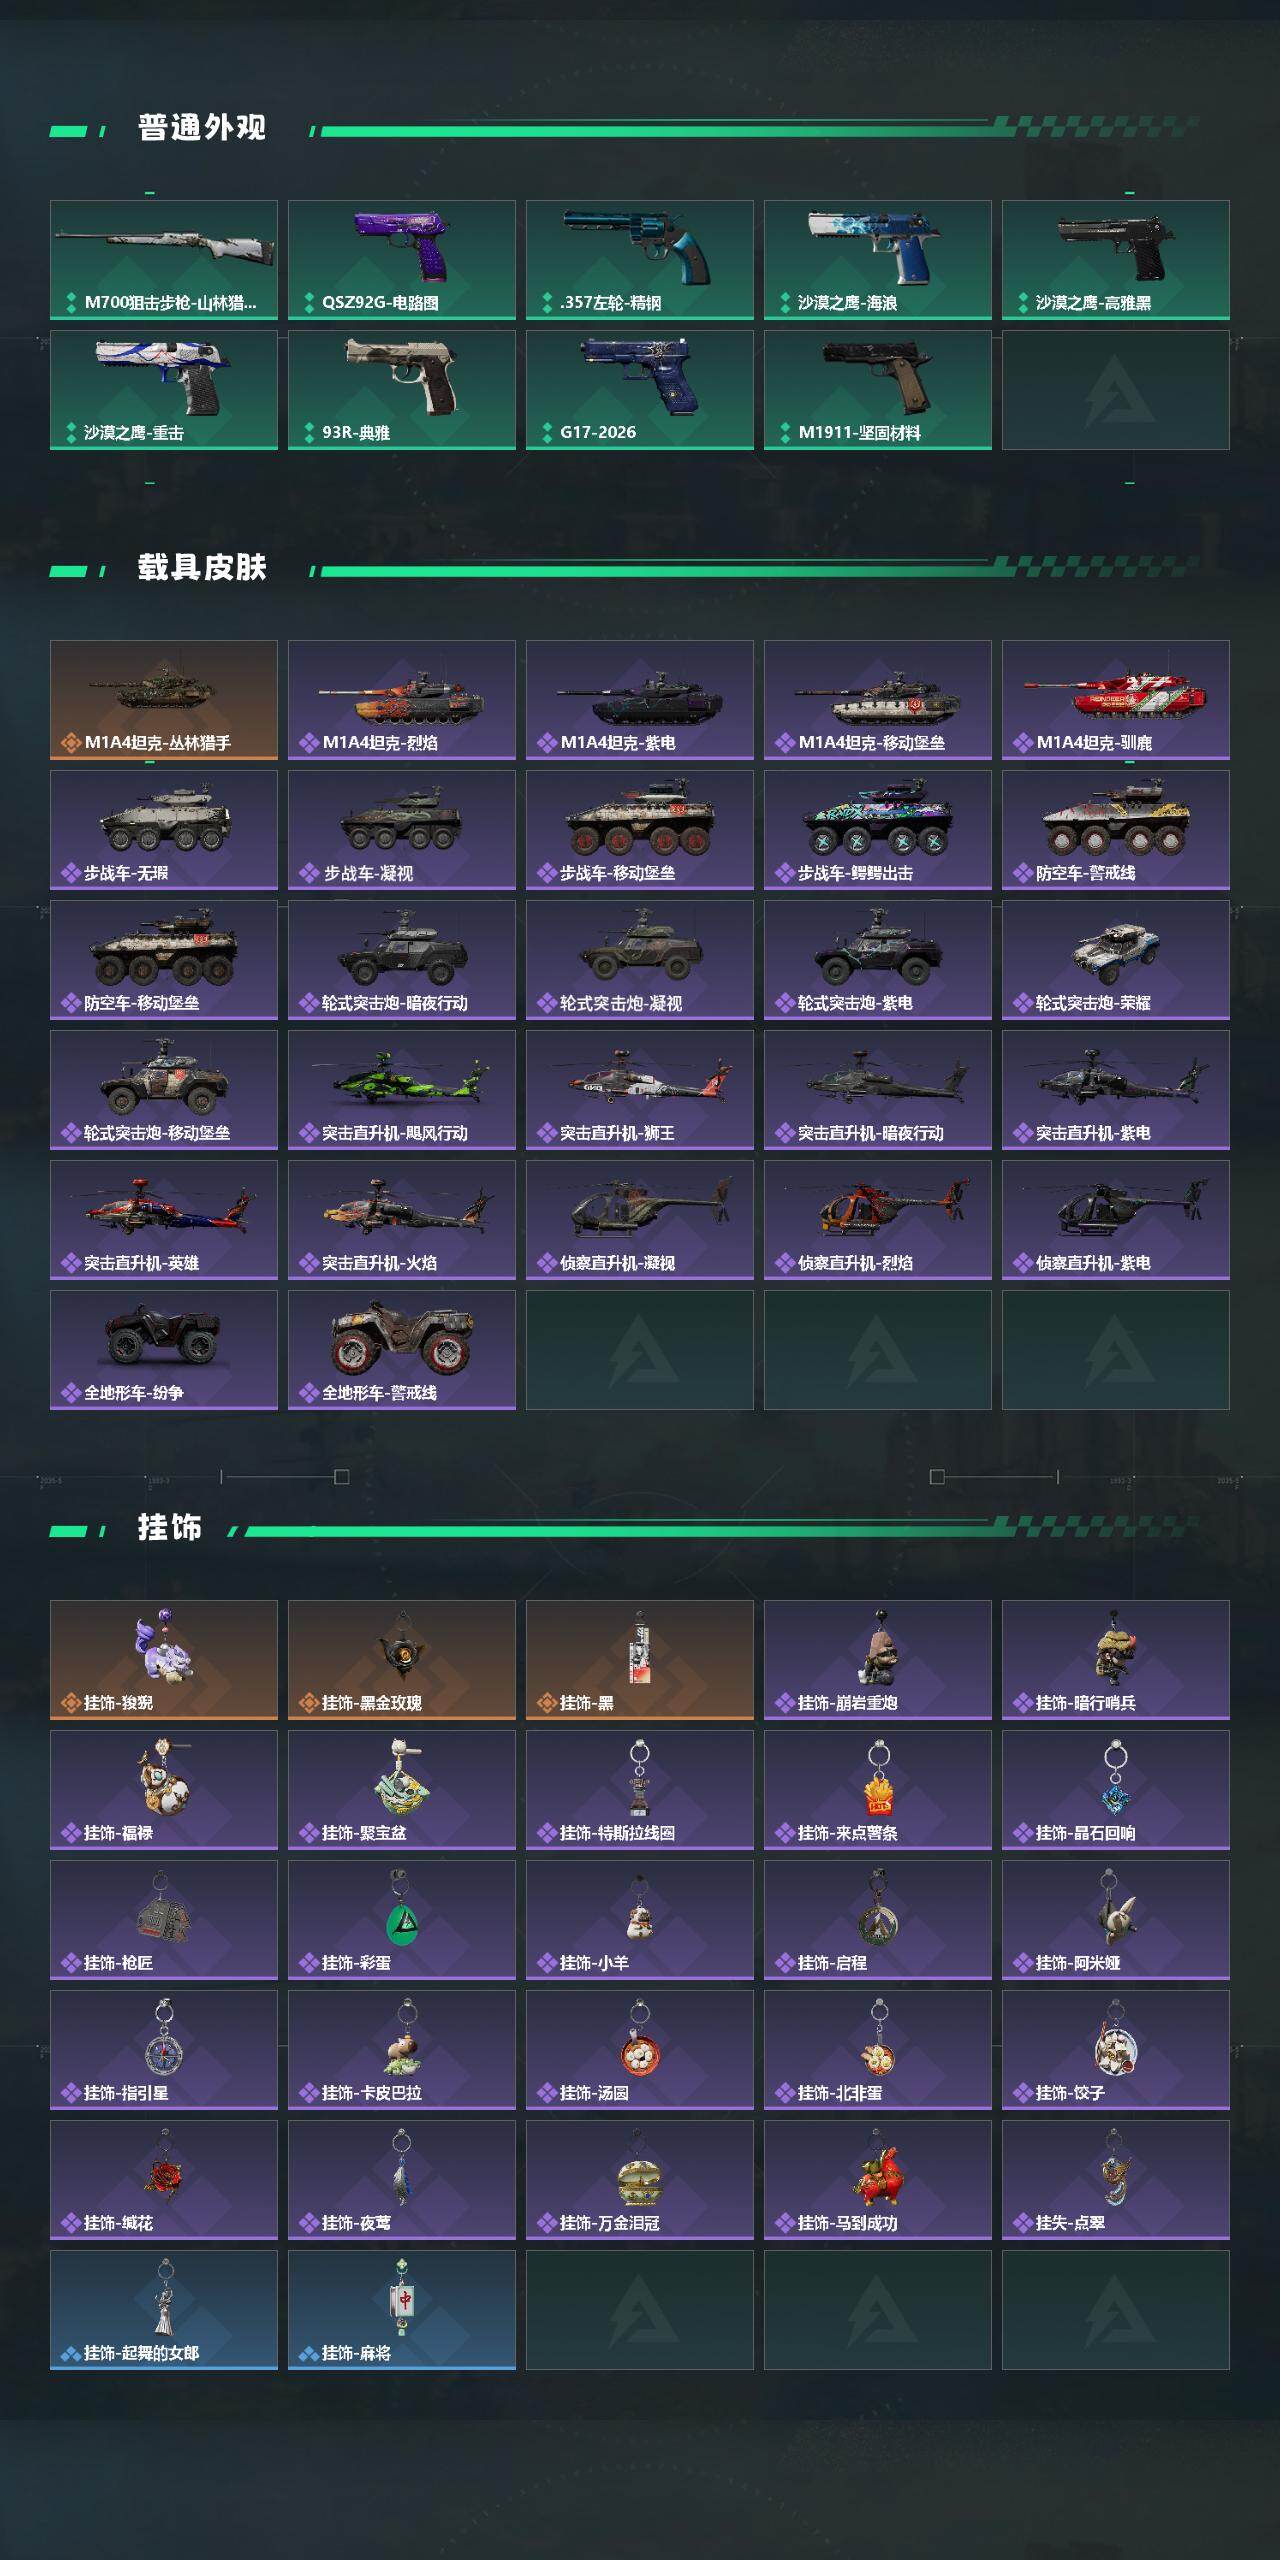Image resolution: width=1280 pixels, height=2560 pixels.
Task: Choose the 挂饰-指引星 compass charm
Action: pos(164,2050)
